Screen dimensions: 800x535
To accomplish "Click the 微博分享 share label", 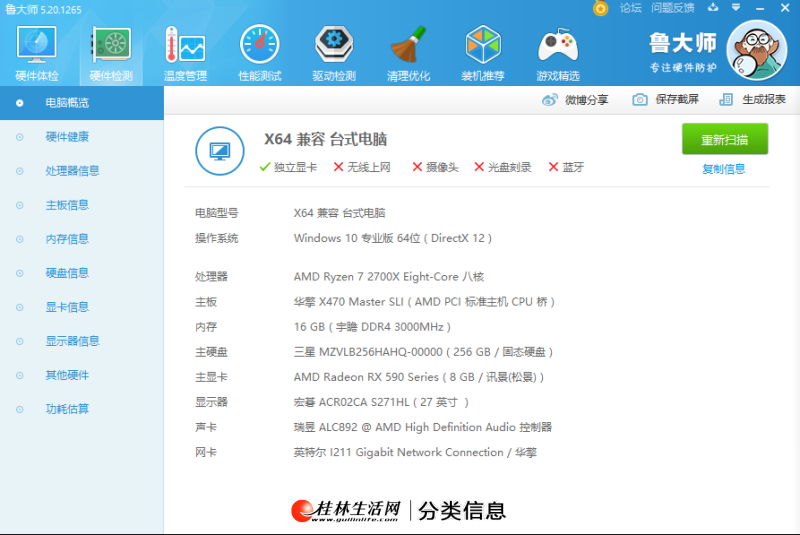I will [586, 99].
